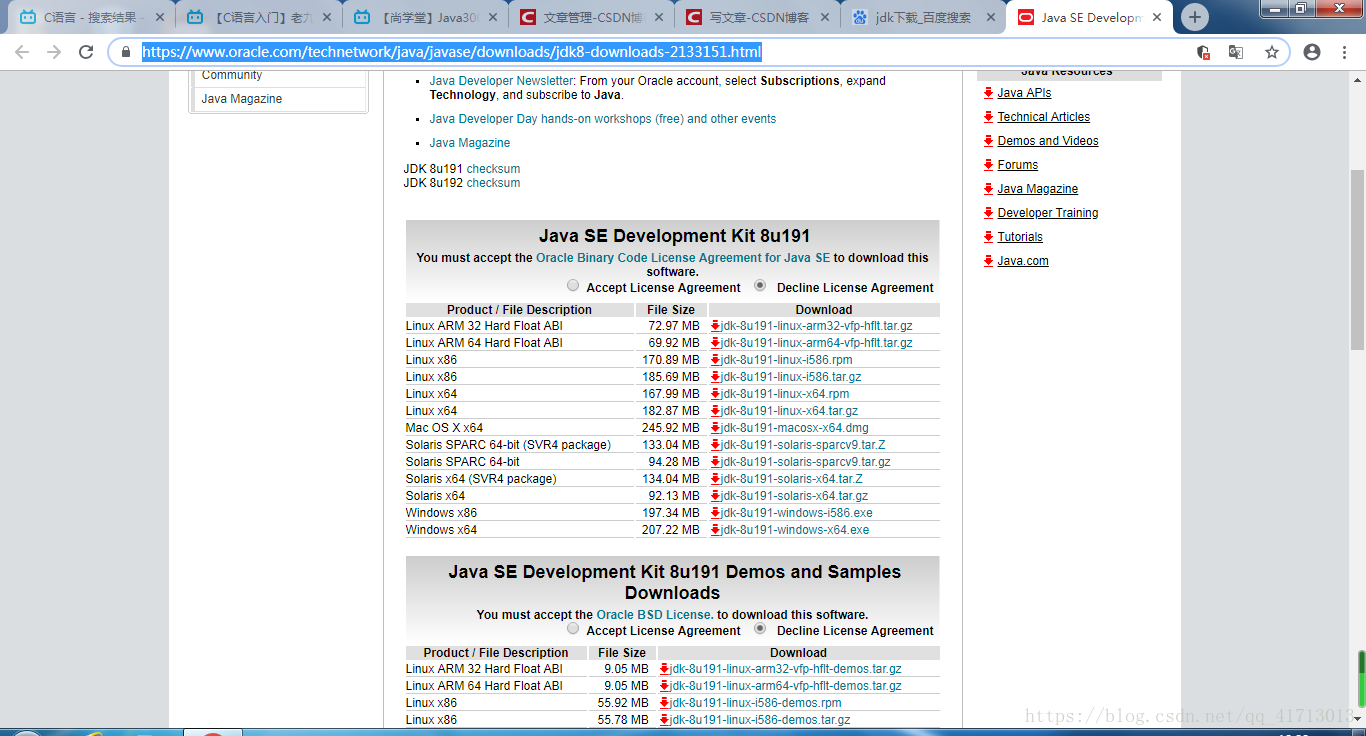Click the page vertical scrollbar thumb

tap(1357, 260)
